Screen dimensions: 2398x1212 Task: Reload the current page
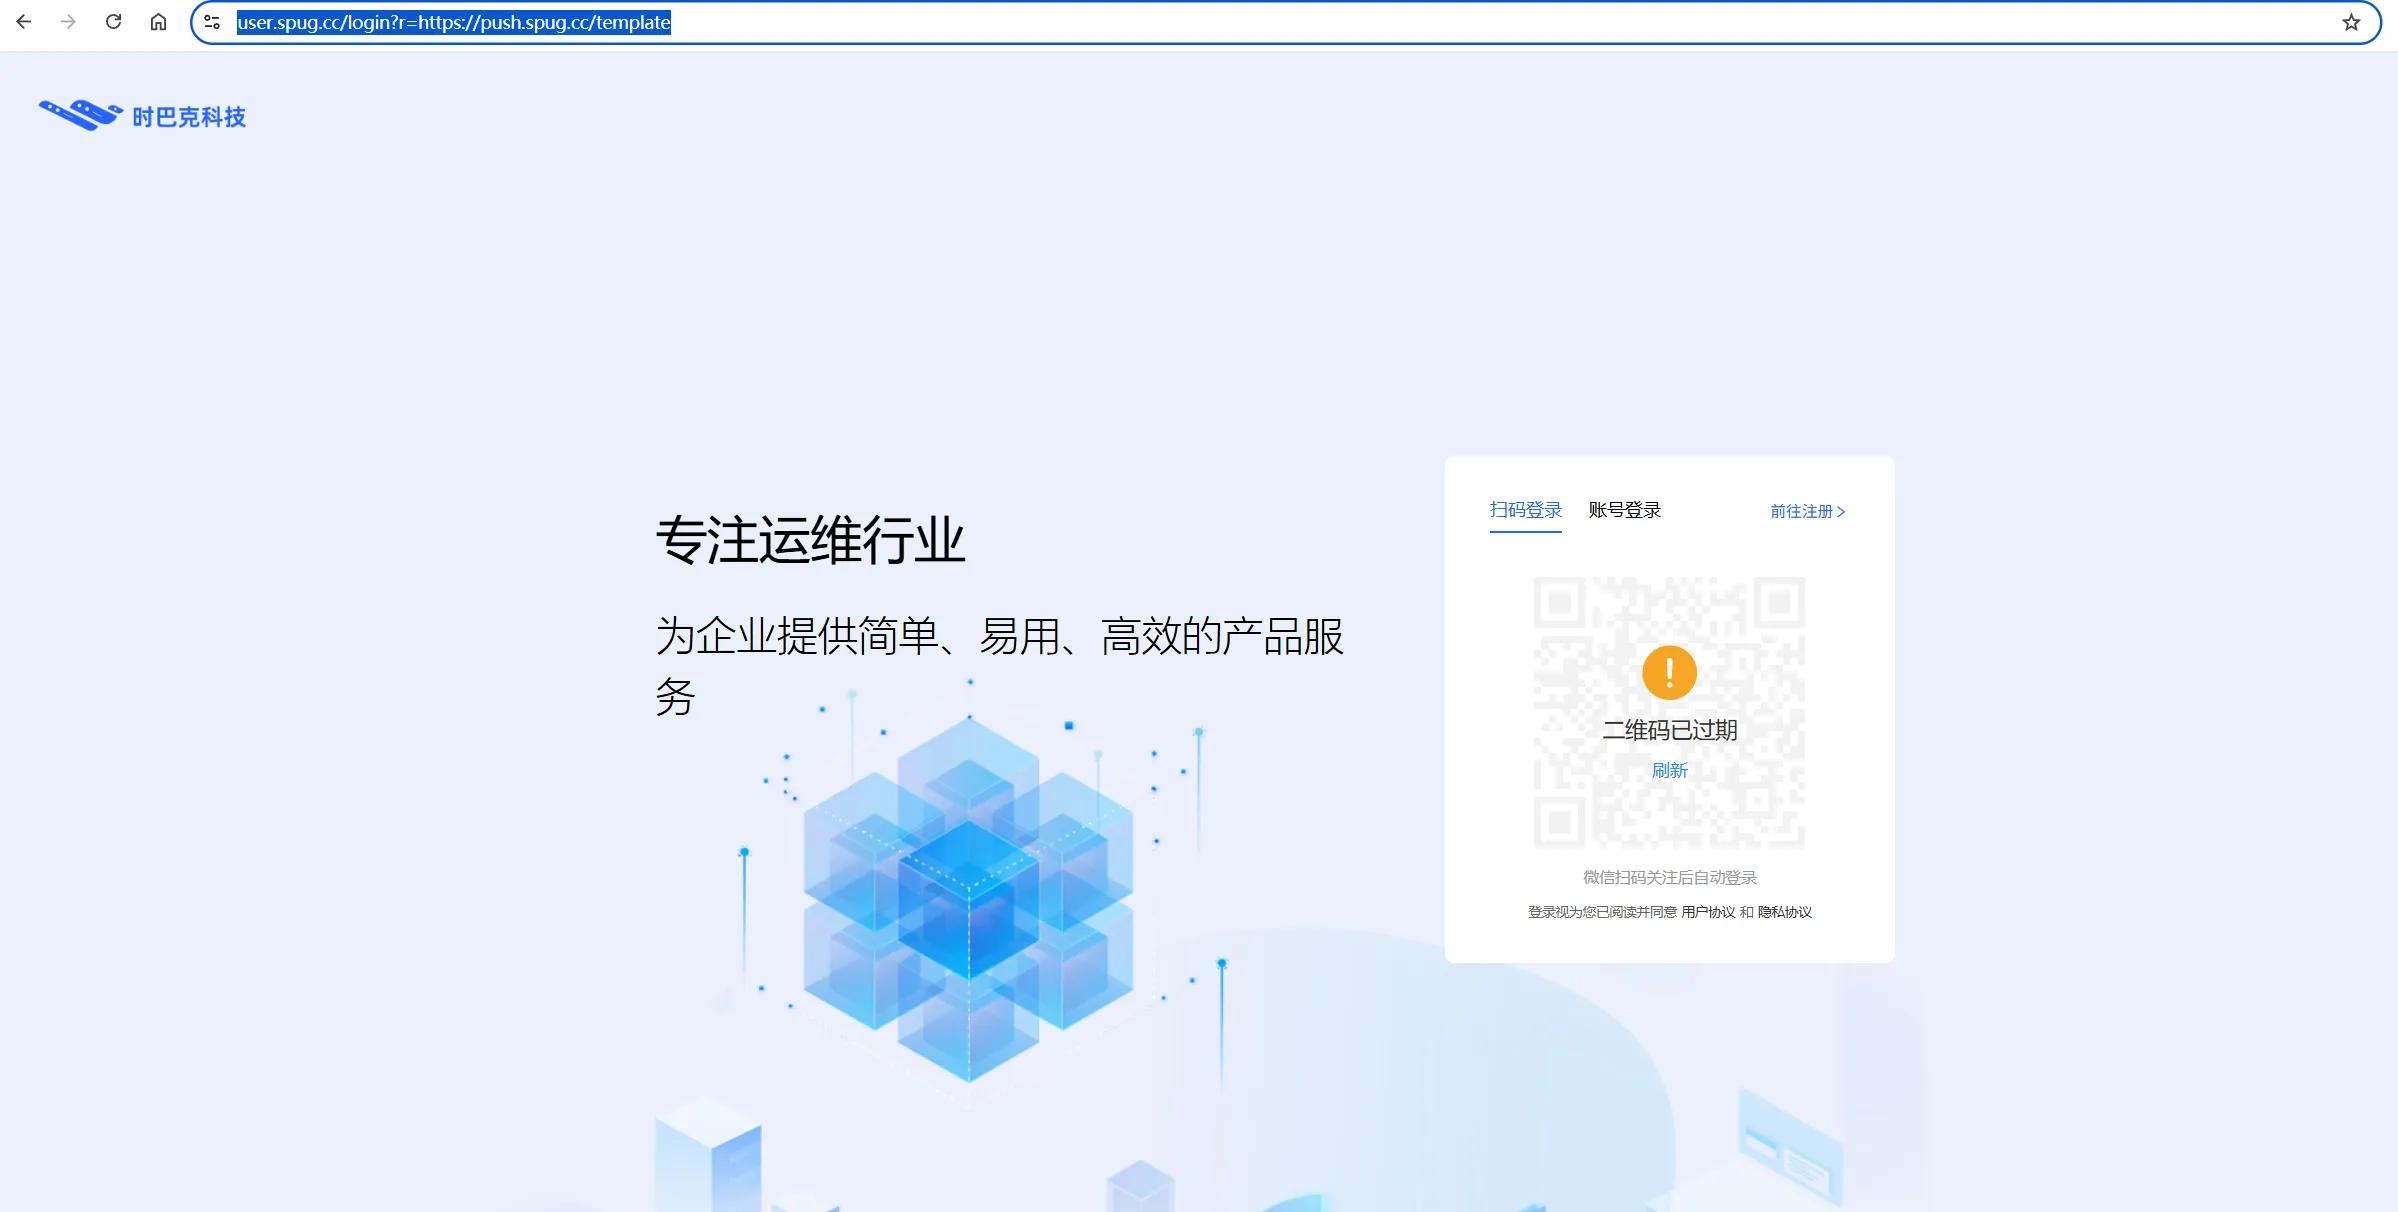[x=113, y=22]
